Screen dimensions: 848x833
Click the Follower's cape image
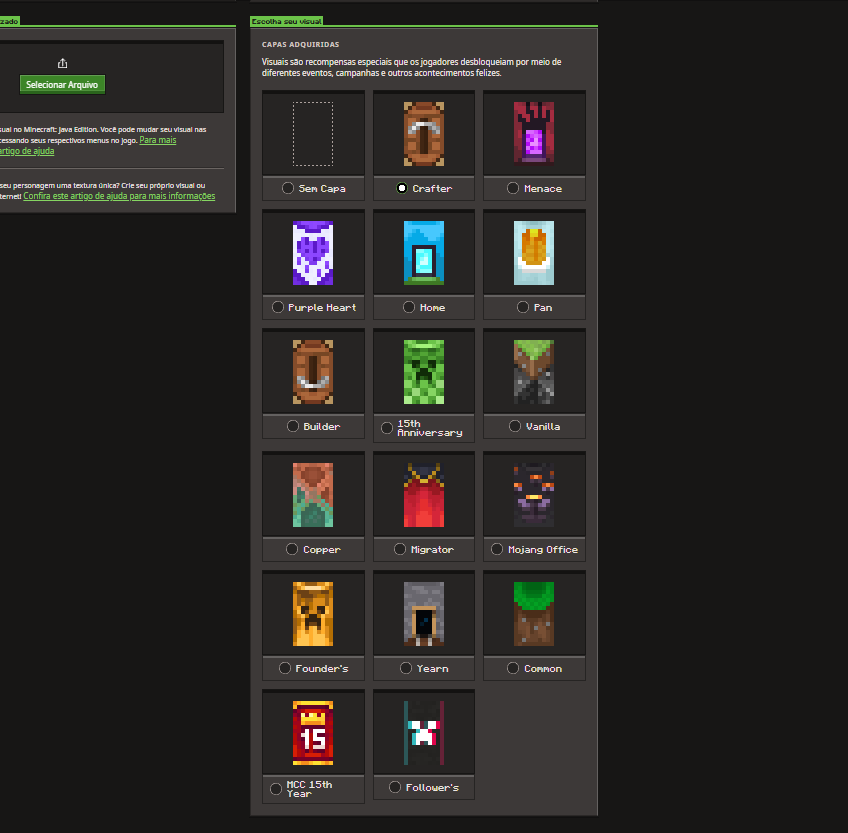[x=424, y=733]
